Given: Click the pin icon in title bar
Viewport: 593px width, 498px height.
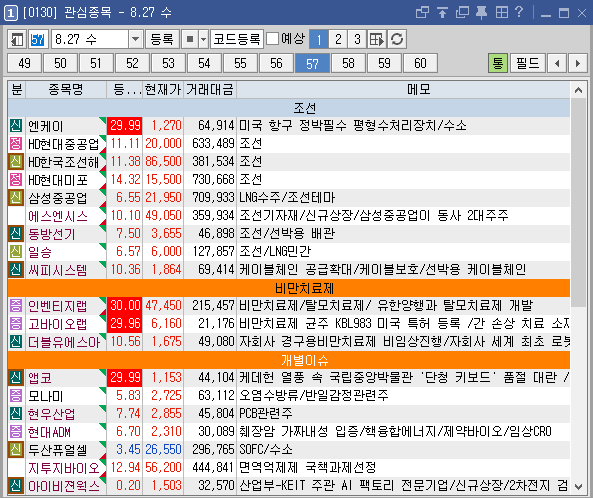Looking at the screenshot, I should 481,12.
